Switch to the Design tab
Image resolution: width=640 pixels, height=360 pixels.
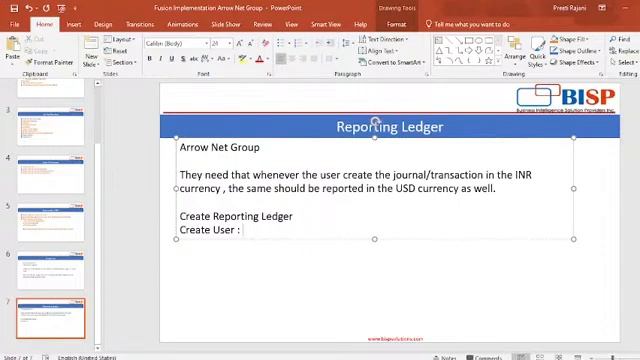[x=103, y=24]
